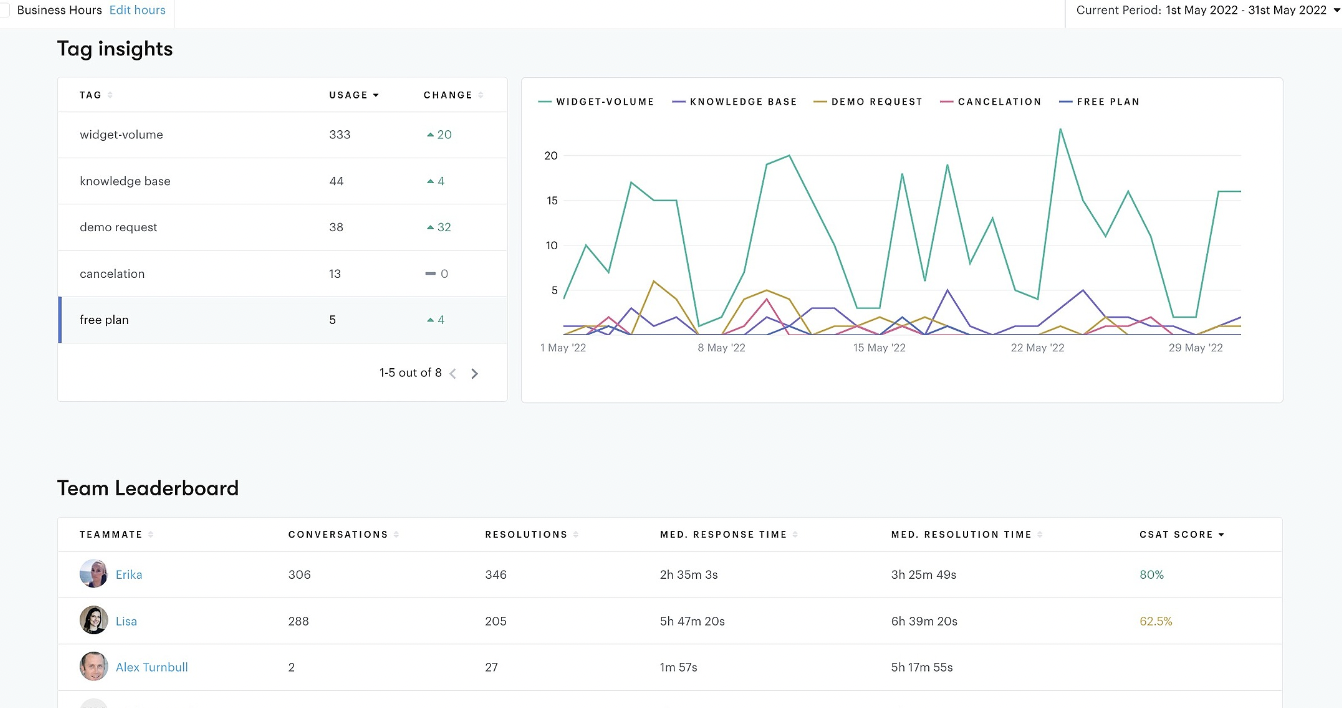Toggle the Business Hours checkbox
This screenshot has width=1342, height=708.
[x=4, y=10]
